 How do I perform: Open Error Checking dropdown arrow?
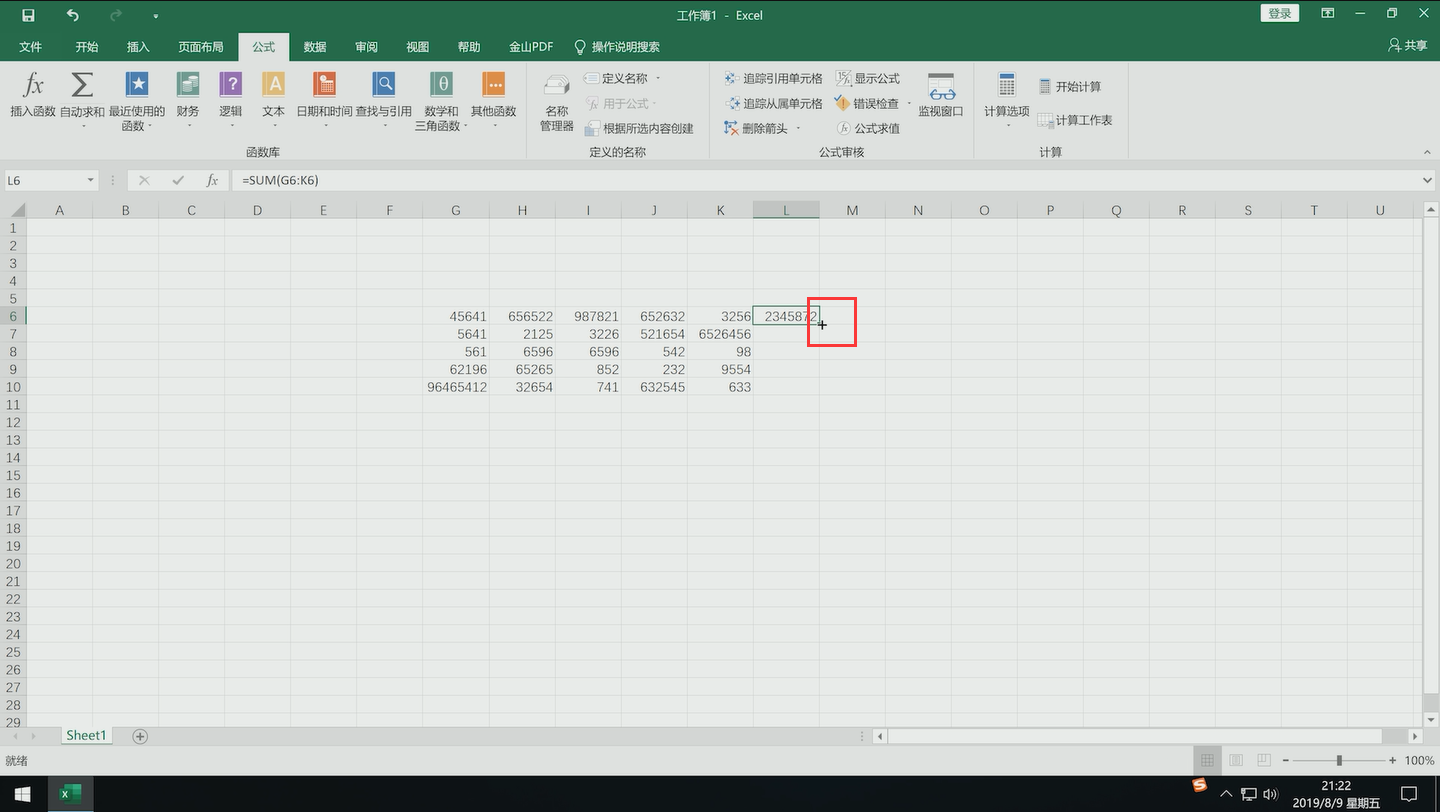[x=908, y=103]
